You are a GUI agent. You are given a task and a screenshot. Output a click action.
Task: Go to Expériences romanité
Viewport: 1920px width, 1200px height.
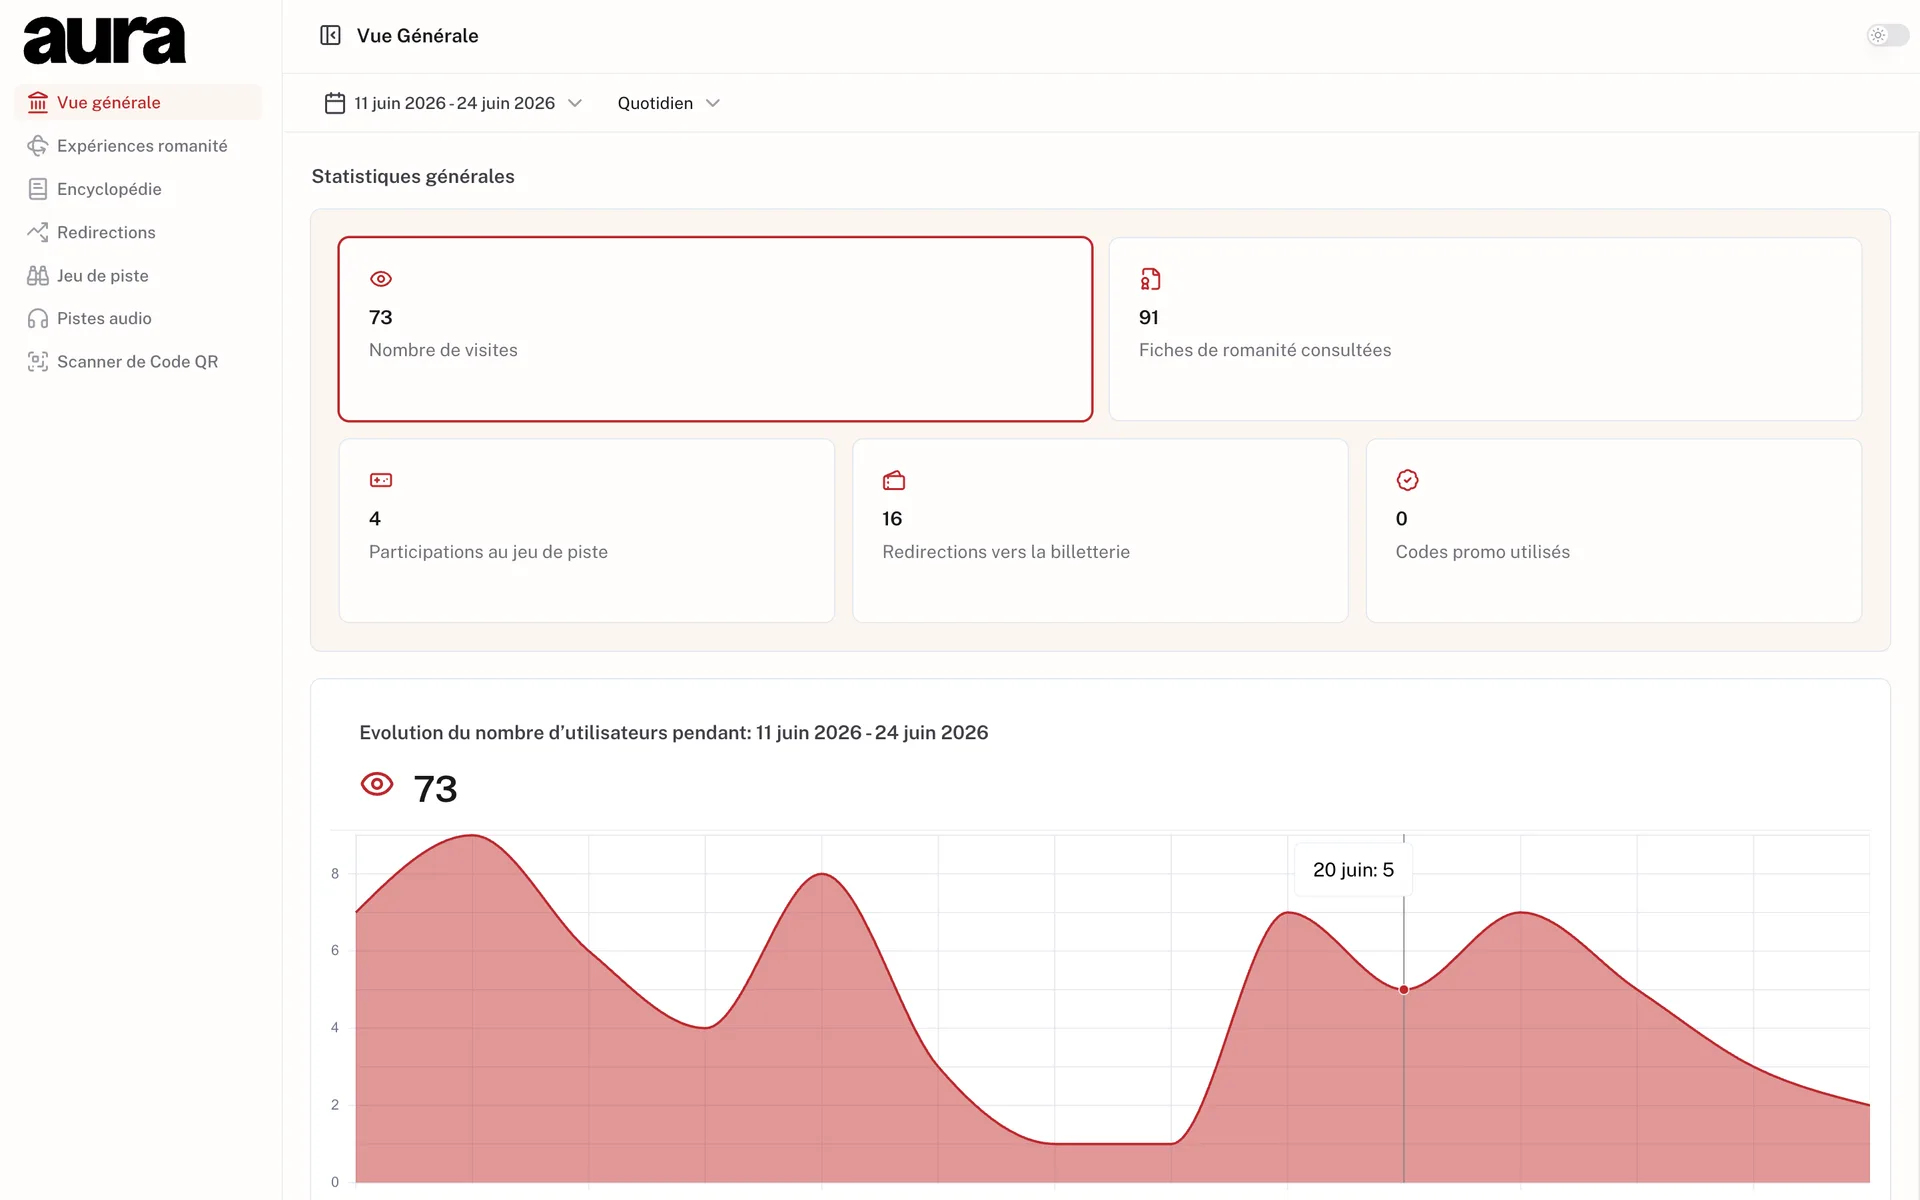coord(138,146)
